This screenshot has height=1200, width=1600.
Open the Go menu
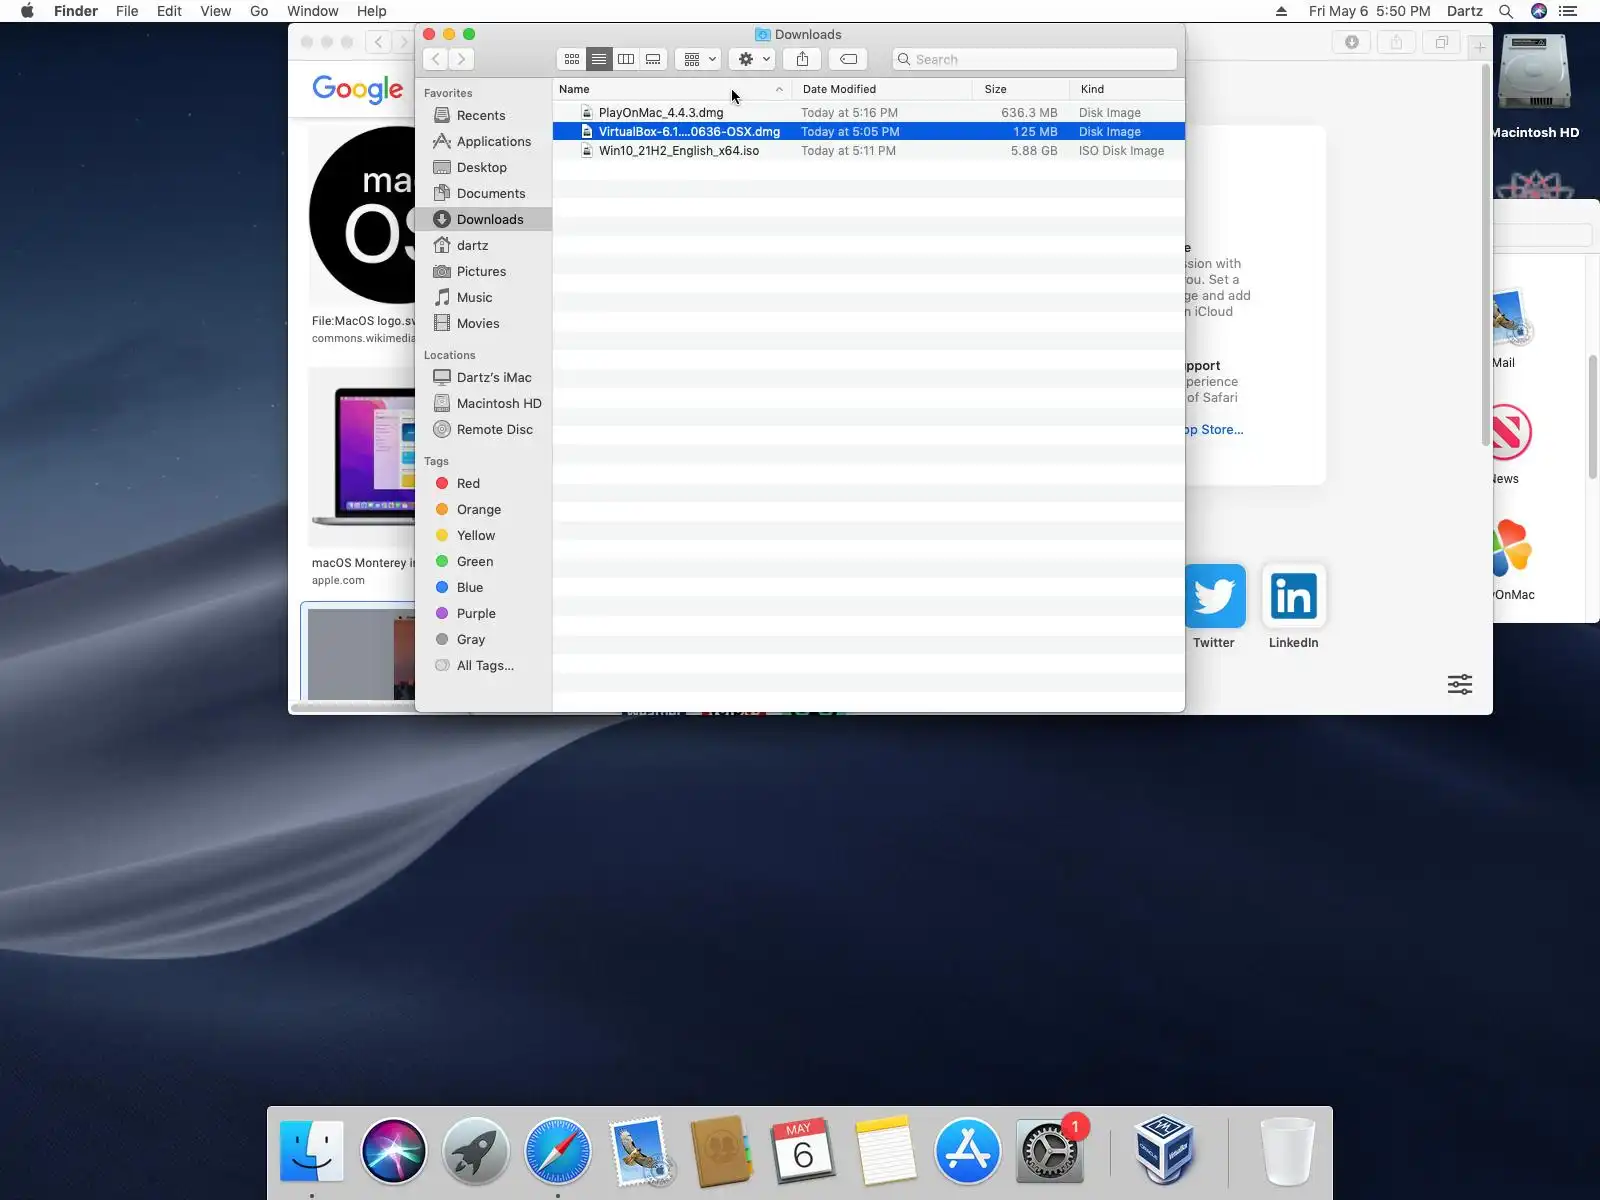259,11
